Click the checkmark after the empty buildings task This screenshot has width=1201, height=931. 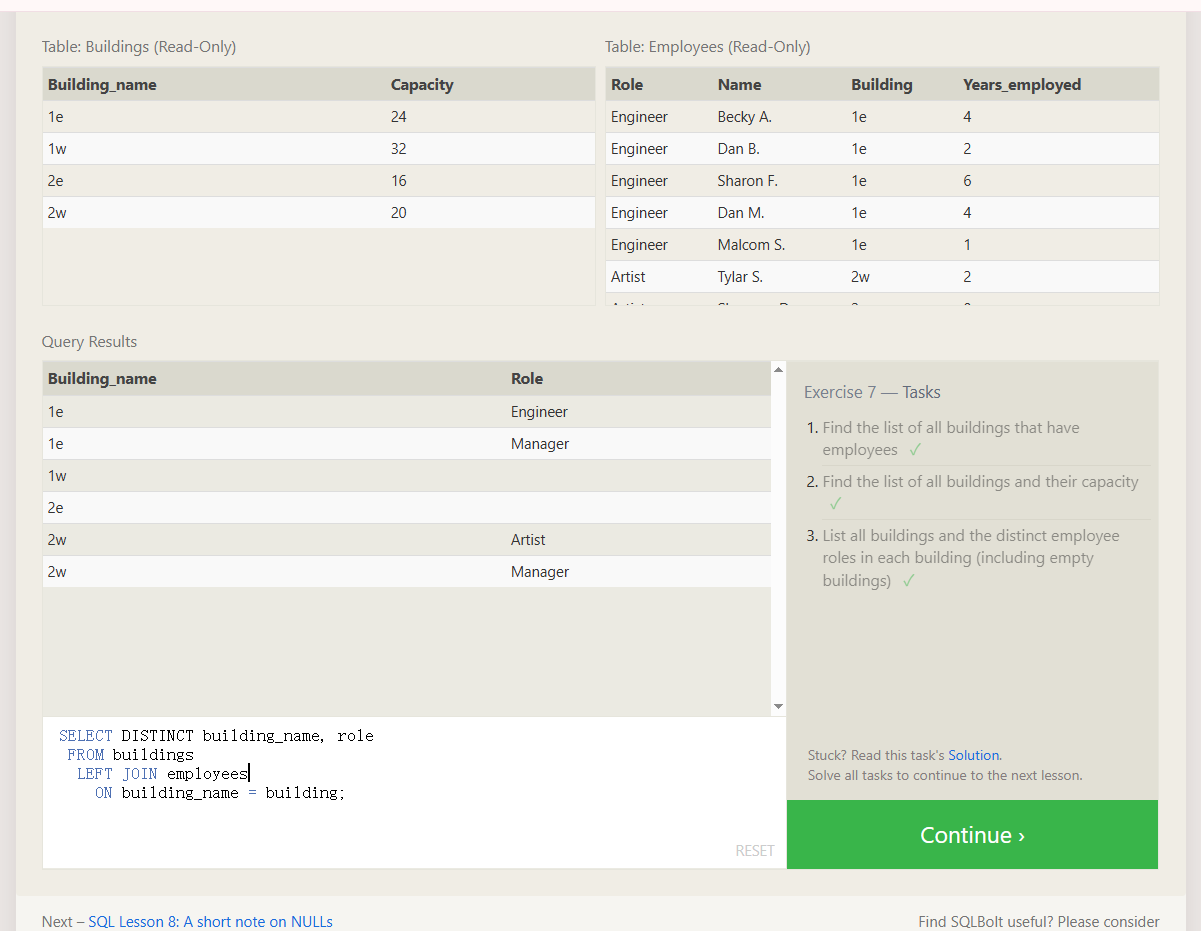coord(908,581)
